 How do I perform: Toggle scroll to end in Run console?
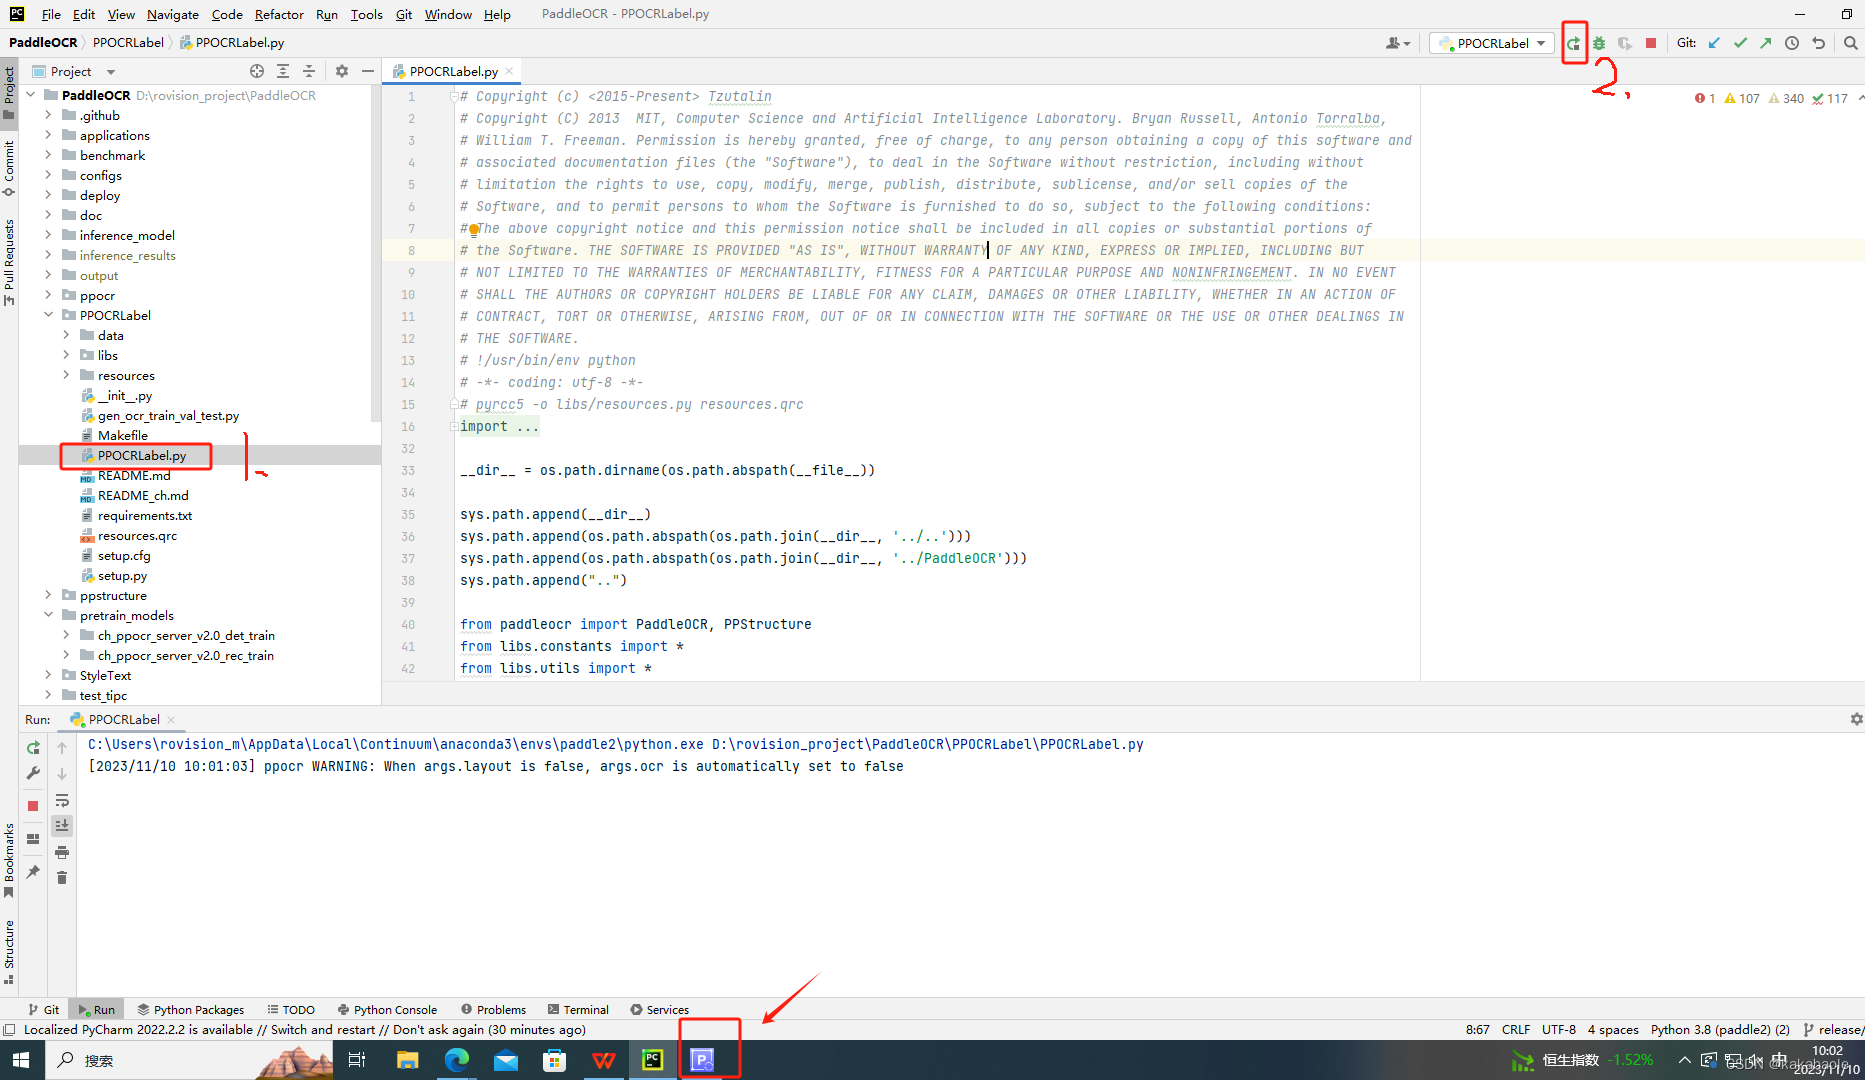[62, 825]
